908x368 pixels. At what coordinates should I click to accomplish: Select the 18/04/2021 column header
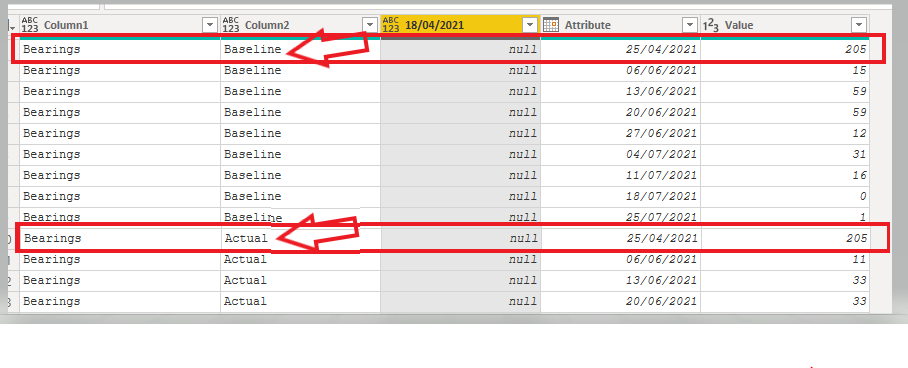[460, 25]
